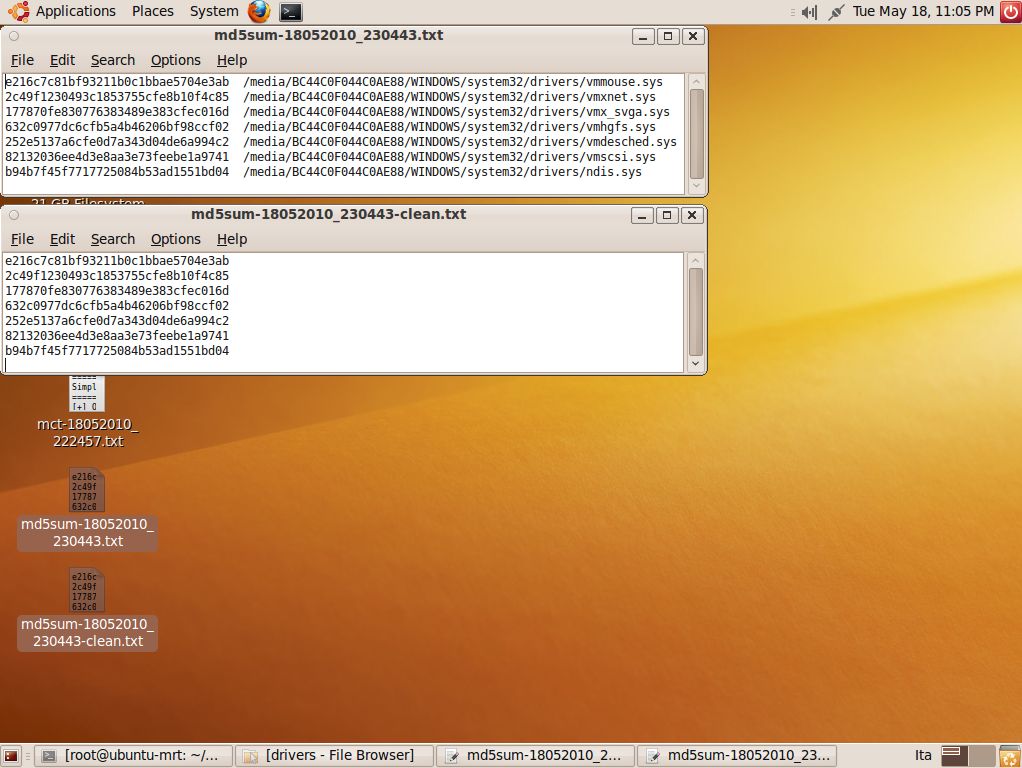
Task: Switch to drivers - File Browser taskbar button
Action: pos(334,756)
